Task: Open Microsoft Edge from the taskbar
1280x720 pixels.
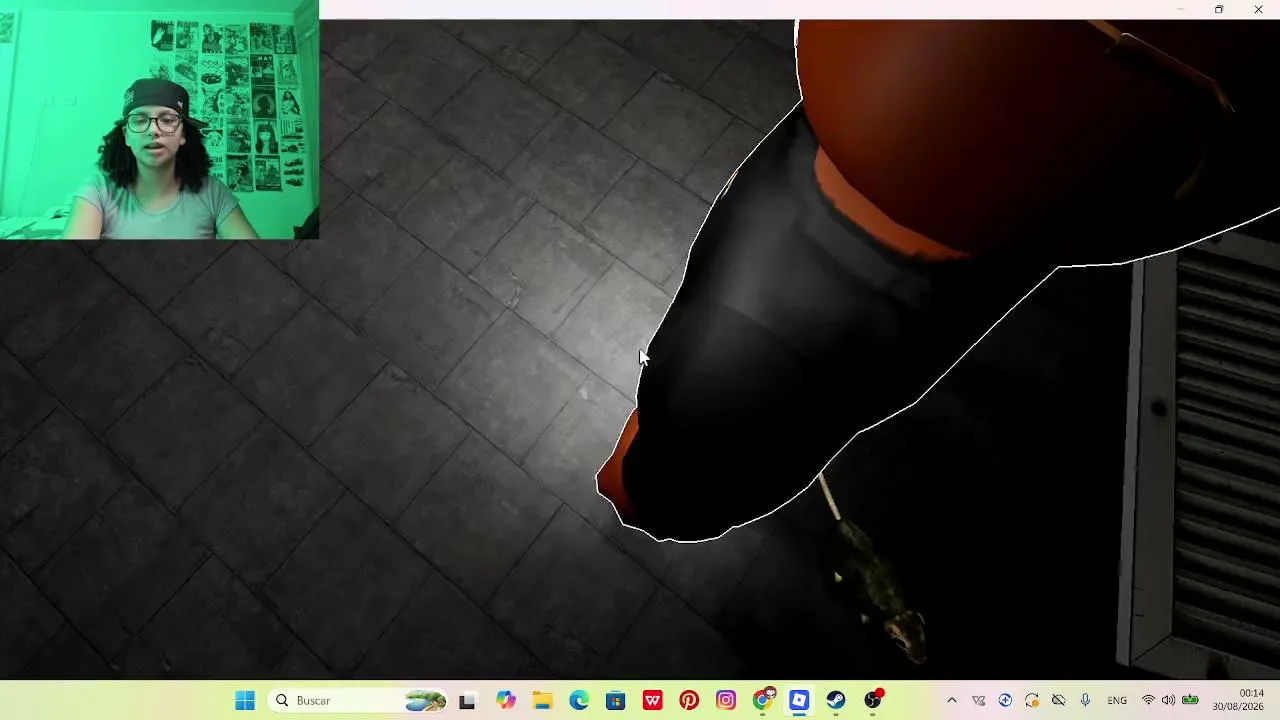Action: pyautogui.click(x=579, y=700)
